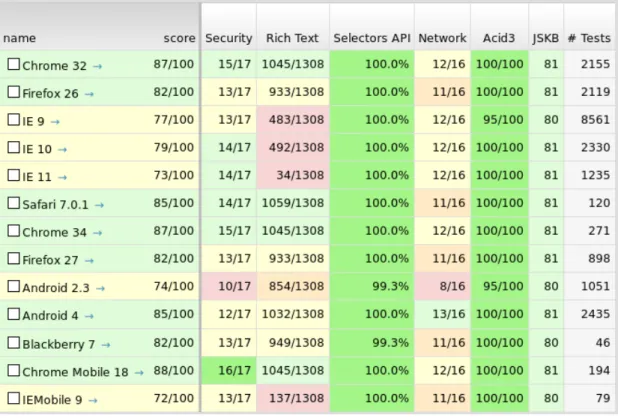This screenshot has width=618, height=418.
Task: Tick the Chrome 32 checkbox
Action: 13,64
